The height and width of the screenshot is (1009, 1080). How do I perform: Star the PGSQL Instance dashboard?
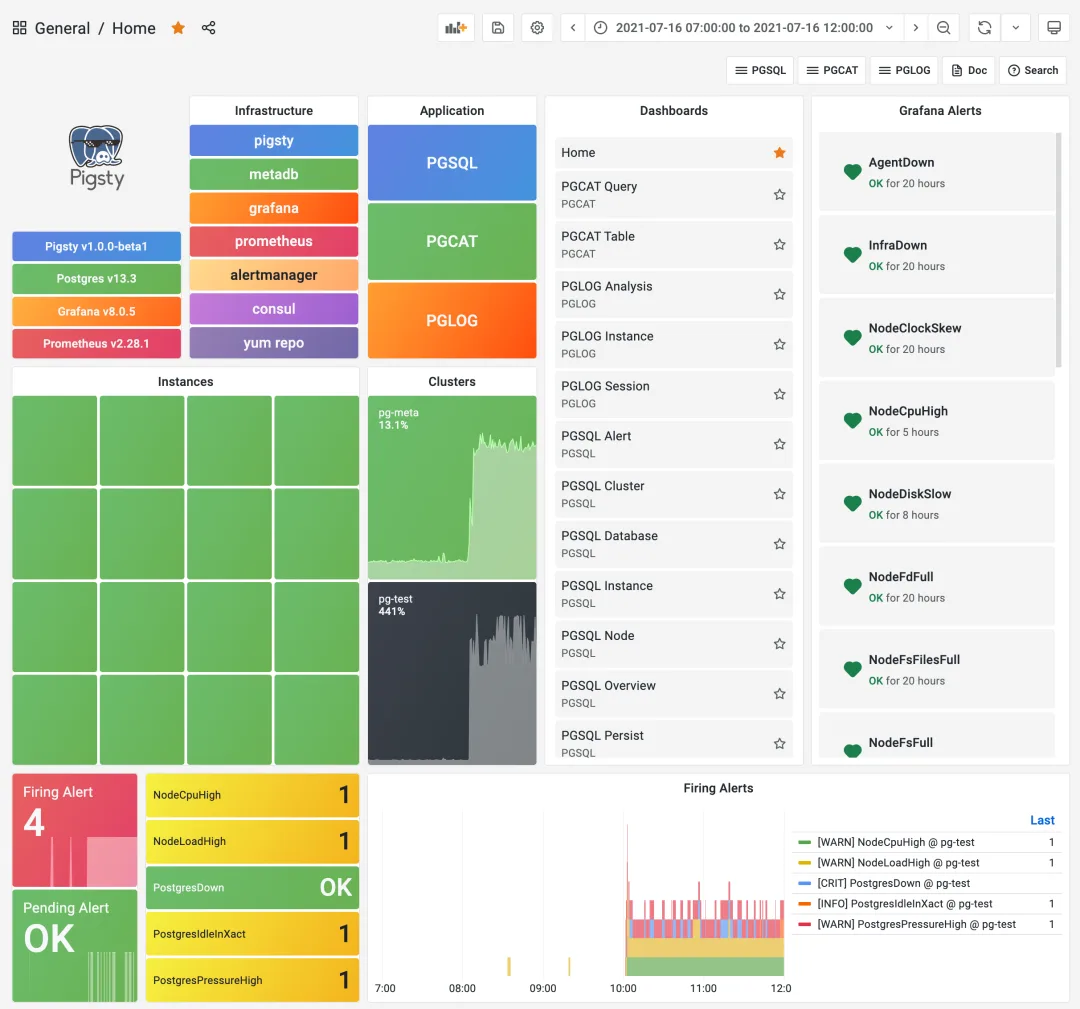[x=780, y=594]
